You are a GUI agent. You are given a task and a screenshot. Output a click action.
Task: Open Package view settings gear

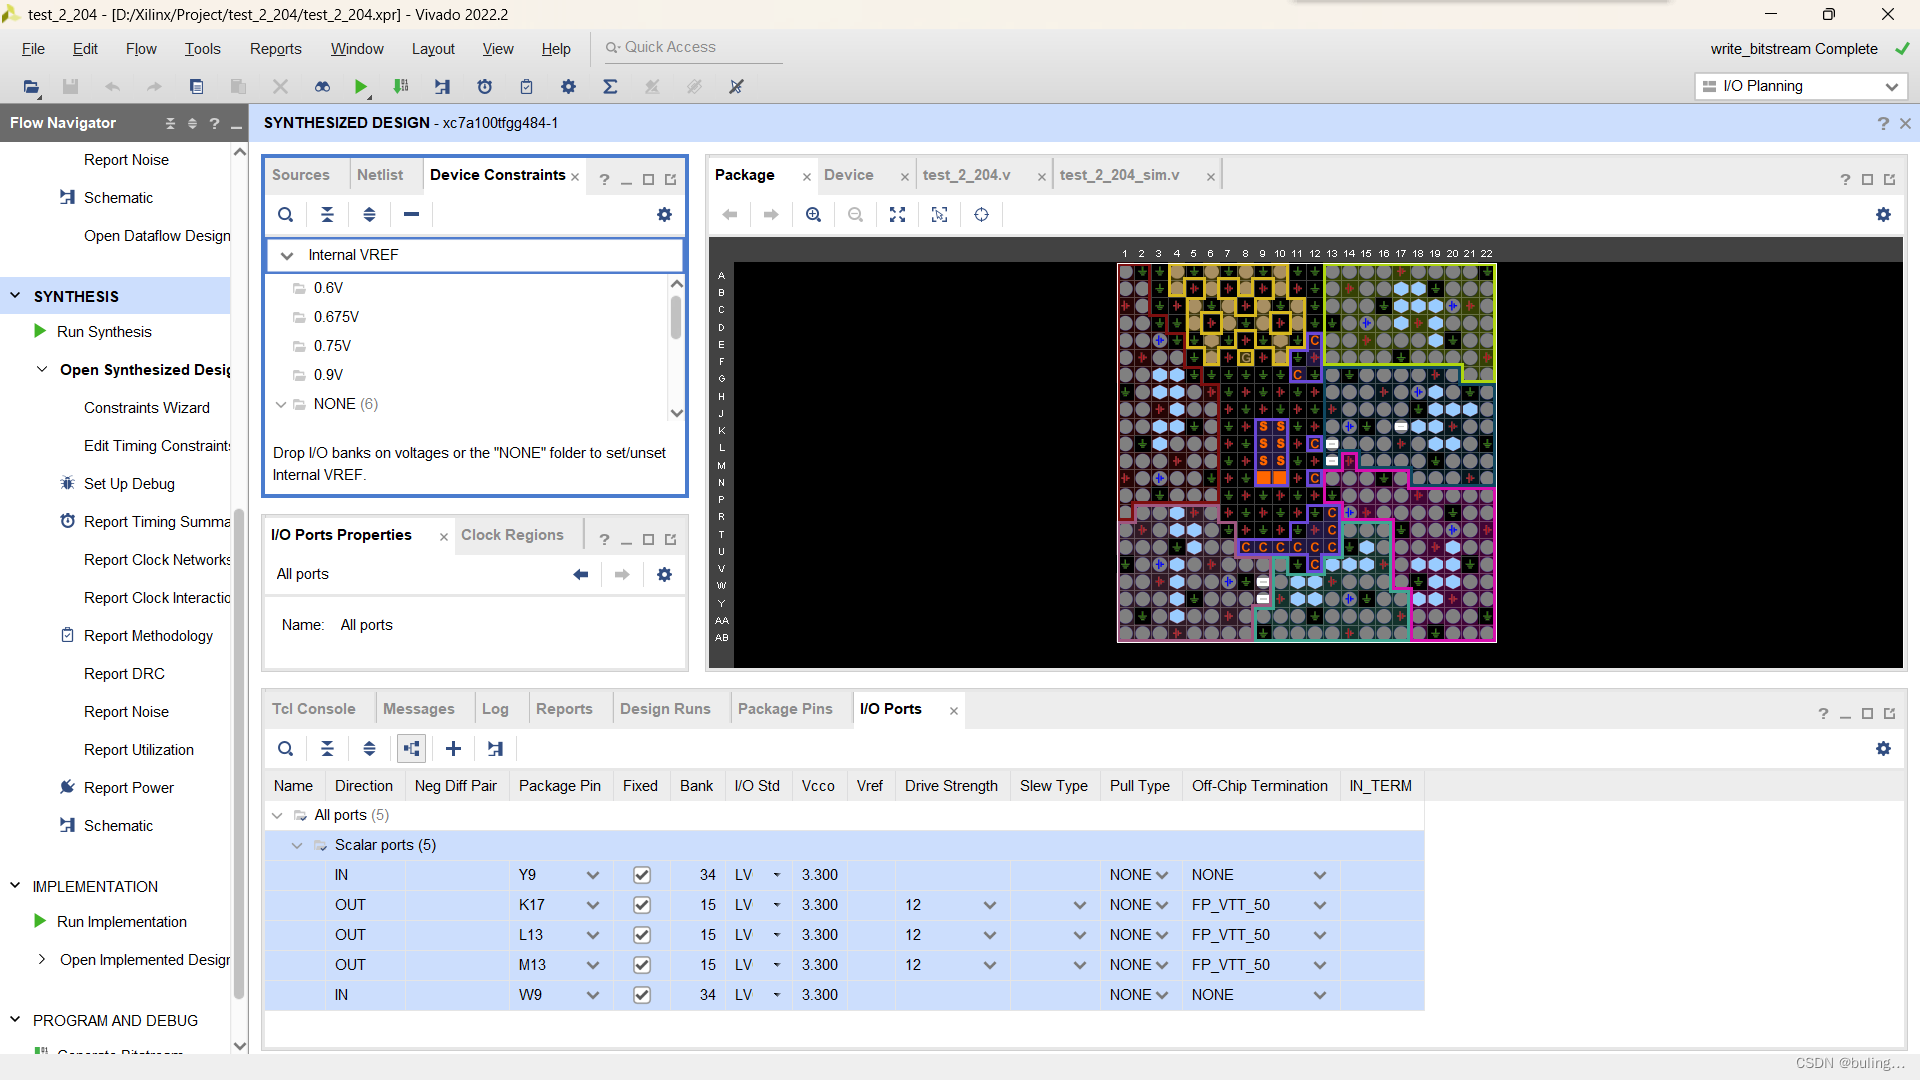point(1883,215)
